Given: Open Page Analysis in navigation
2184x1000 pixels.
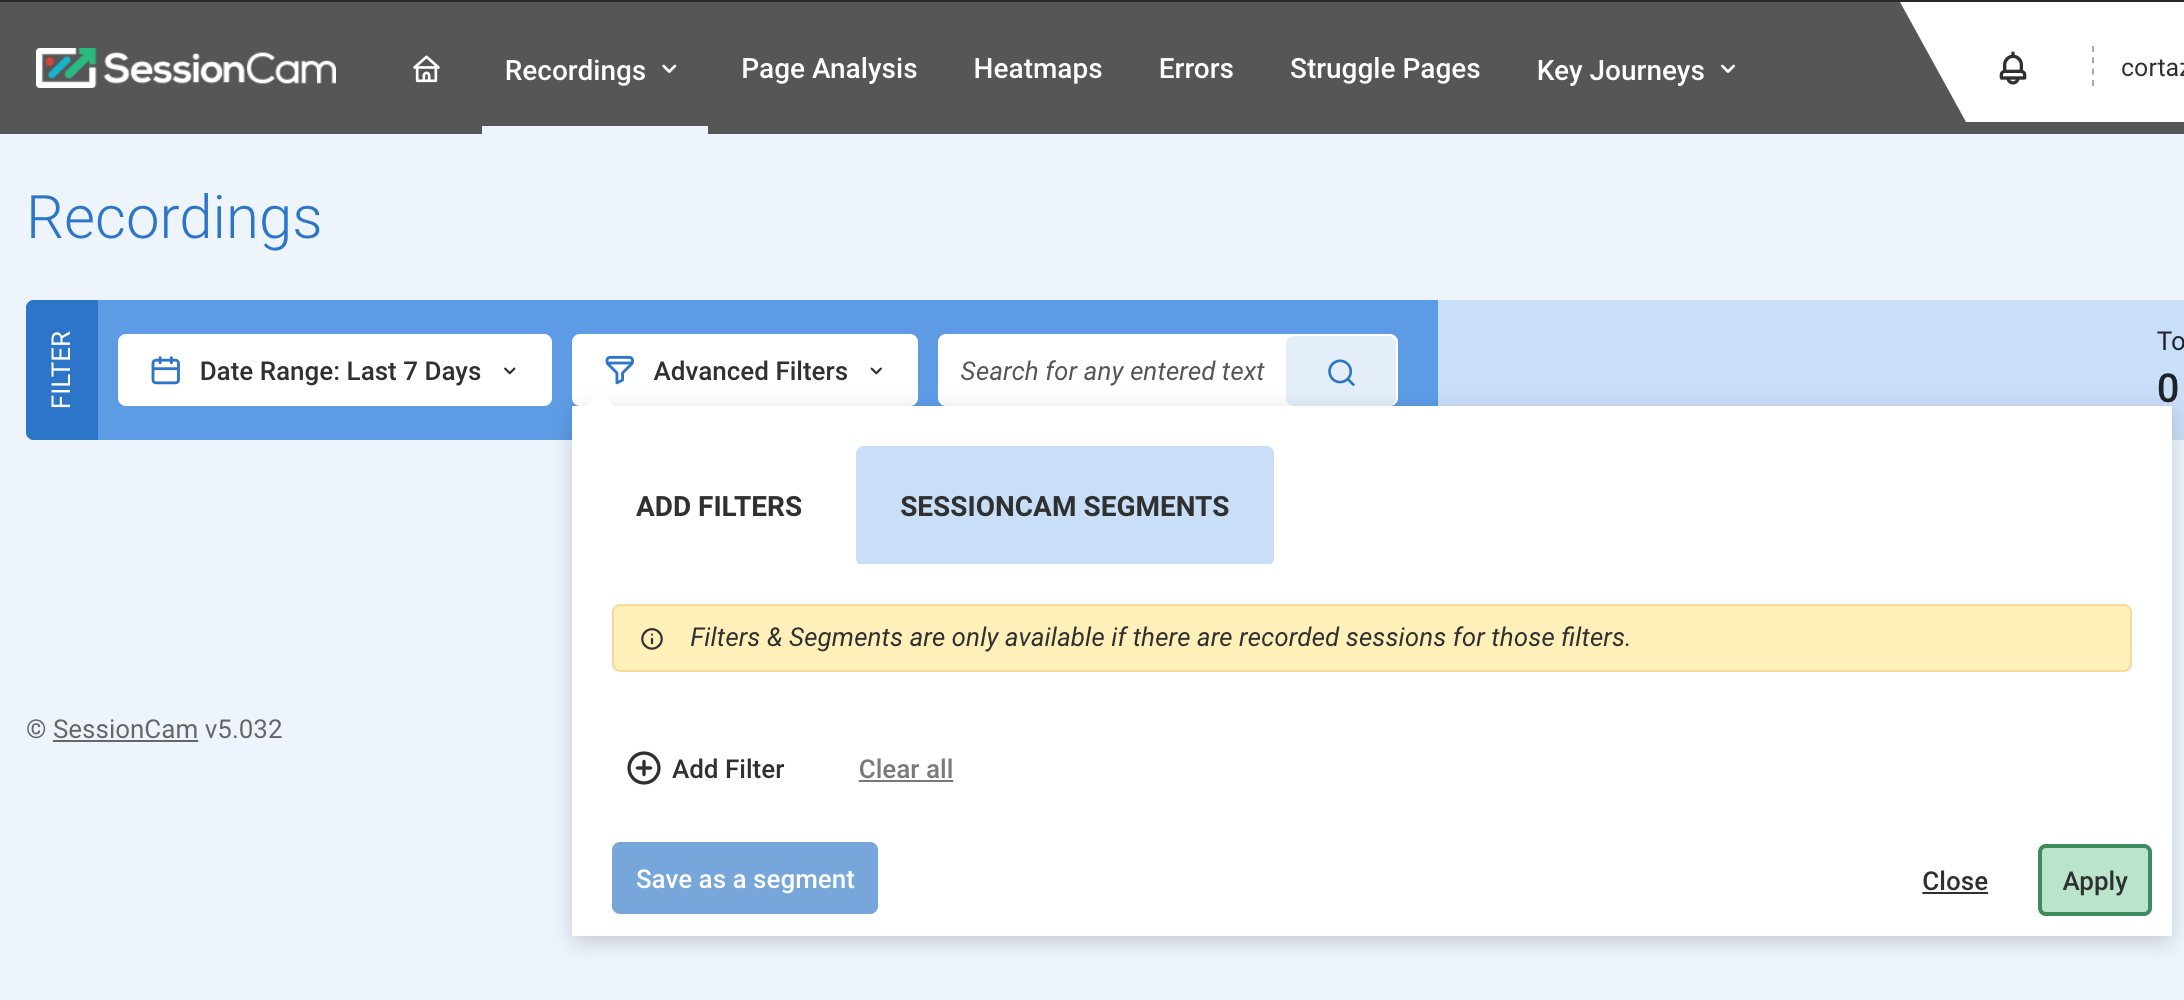Looking at the screenshot, I should click(x=828, y=69).
